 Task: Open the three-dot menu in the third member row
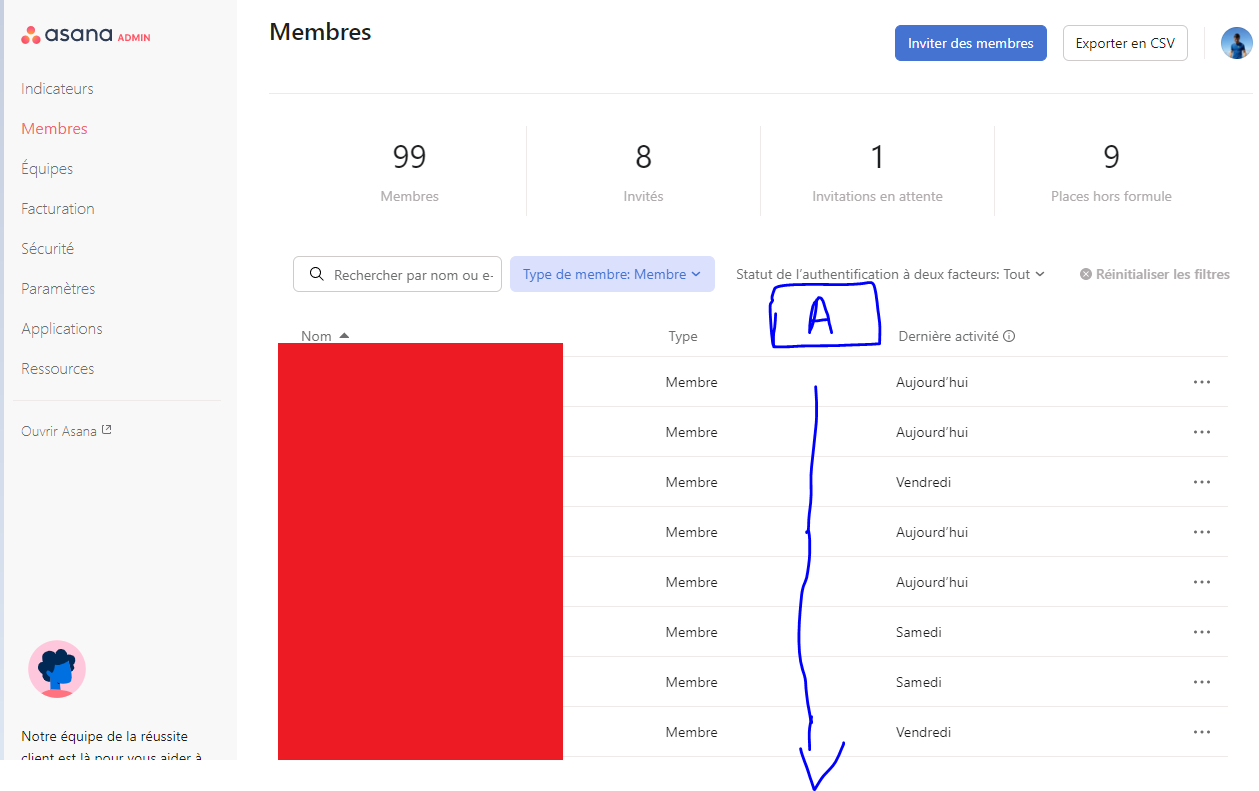(1202, 482)
